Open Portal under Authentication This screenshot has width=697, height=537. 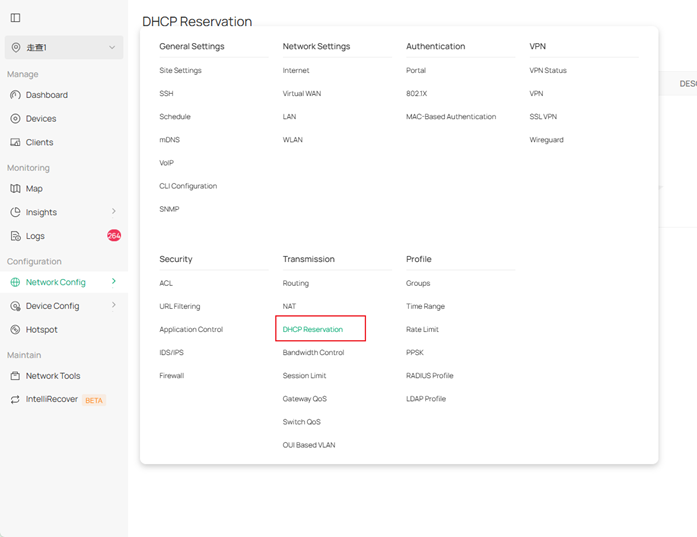point(416,70)
